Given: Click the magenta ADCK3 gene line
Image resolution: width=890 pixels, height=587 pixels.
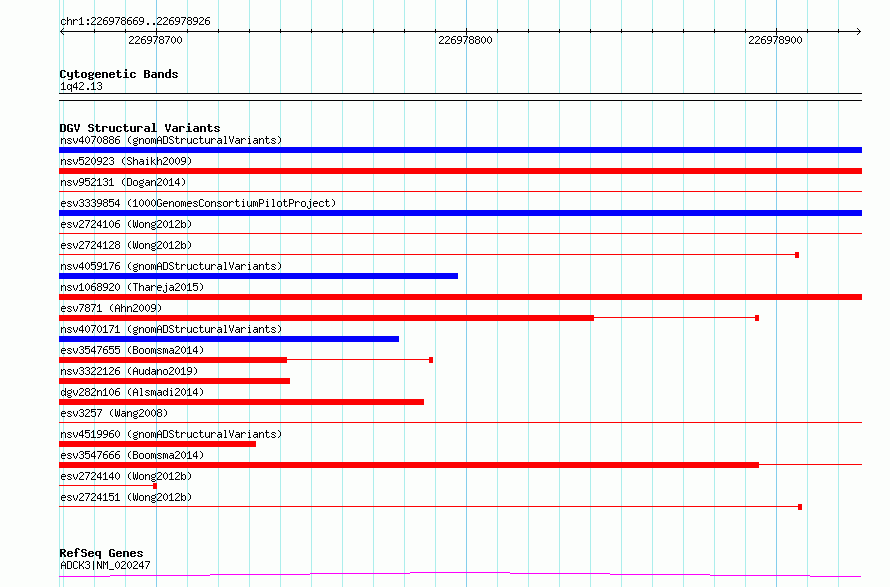Looking at the screenshot, I should tap(460, 575).
